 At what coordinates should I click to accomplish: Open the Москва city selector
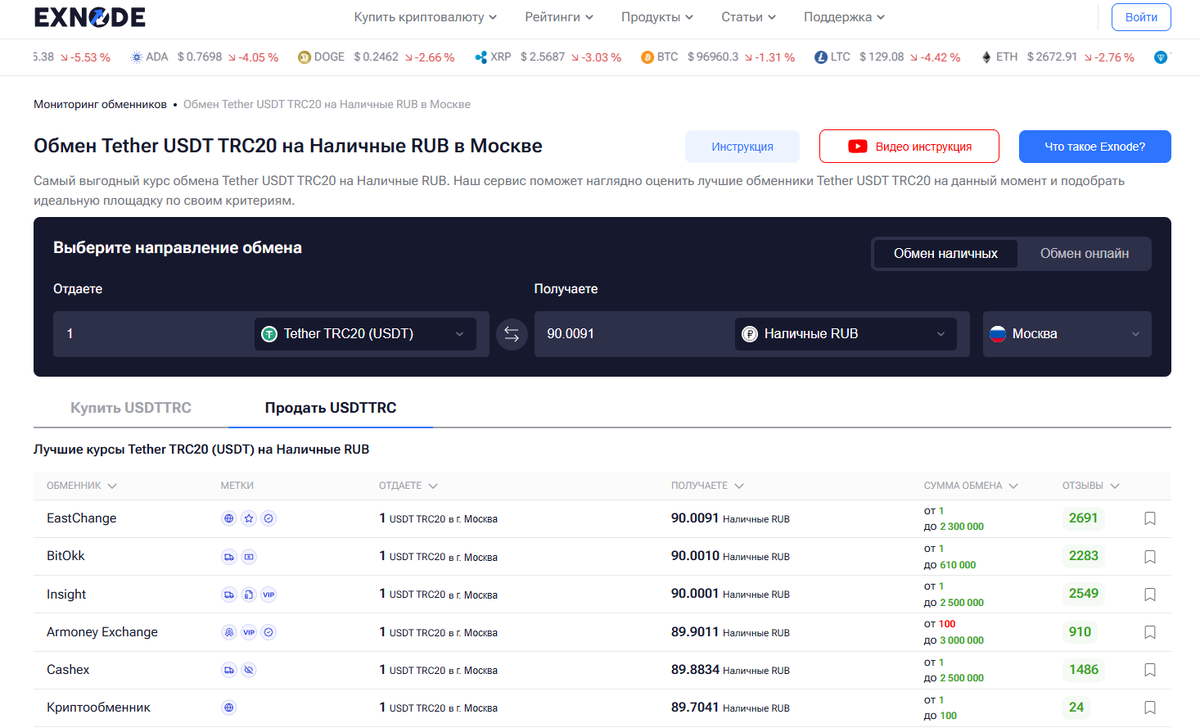(1066, 333)
